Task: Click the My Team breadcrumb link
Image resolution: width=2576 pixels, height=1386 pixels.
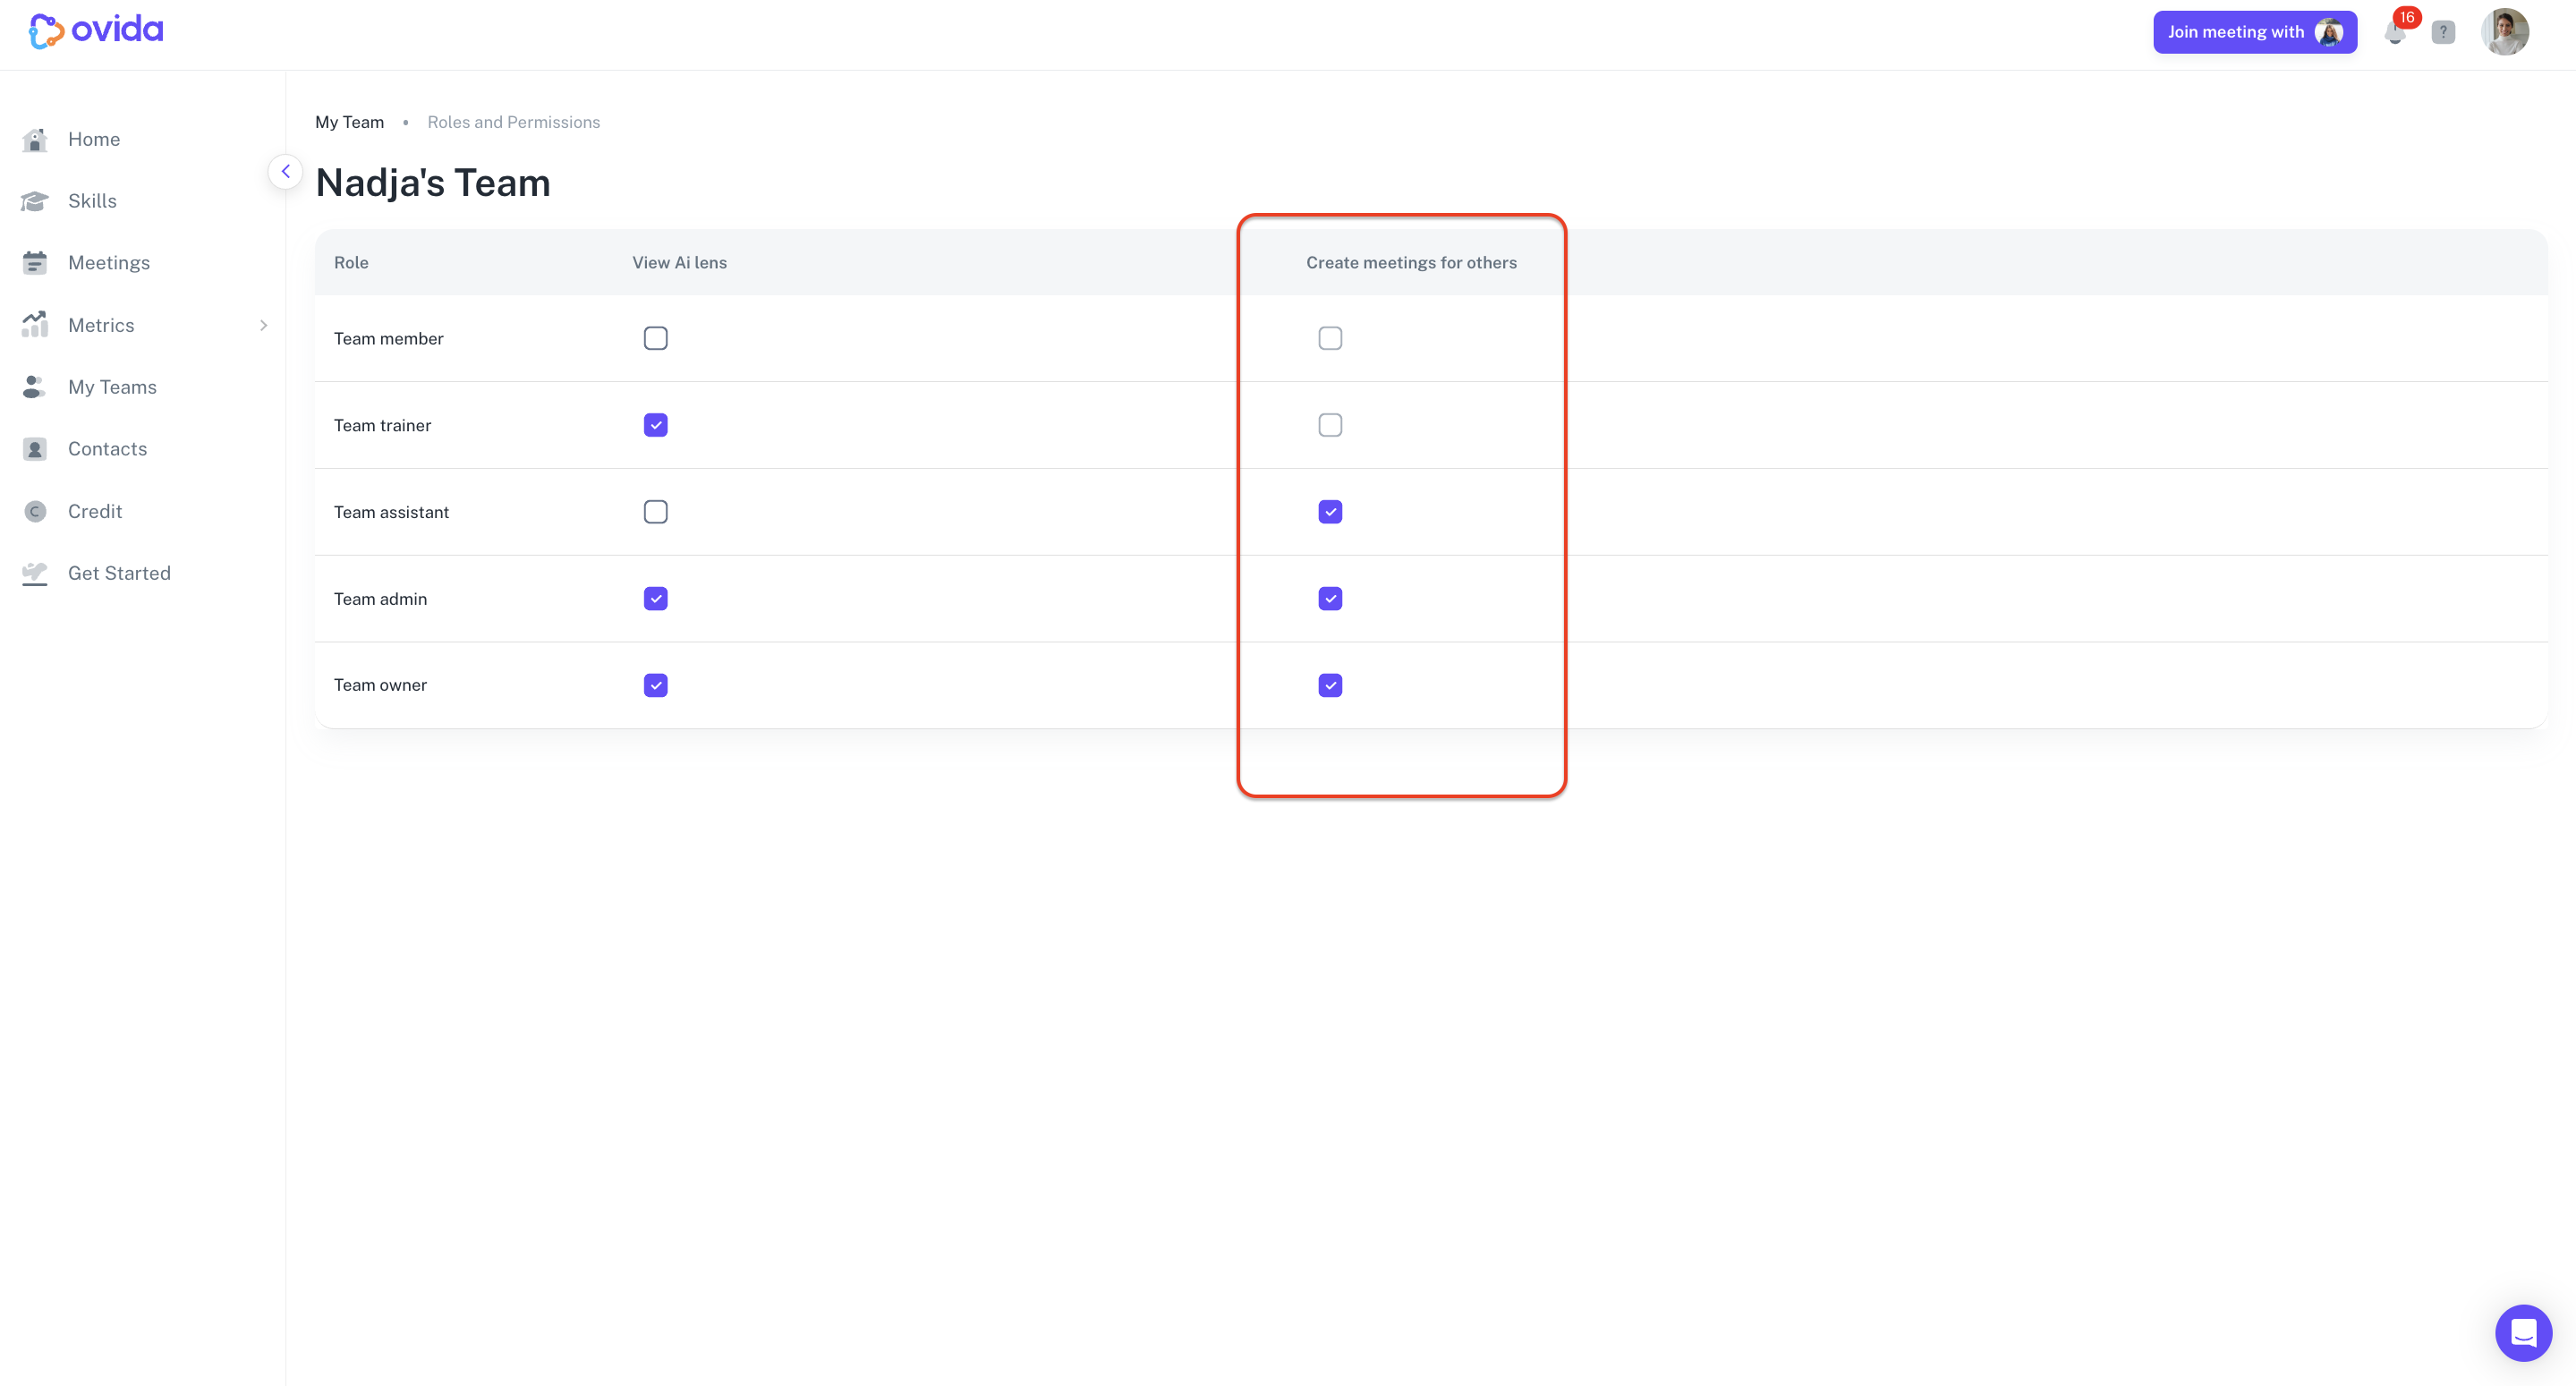Action: click(349, 122)
